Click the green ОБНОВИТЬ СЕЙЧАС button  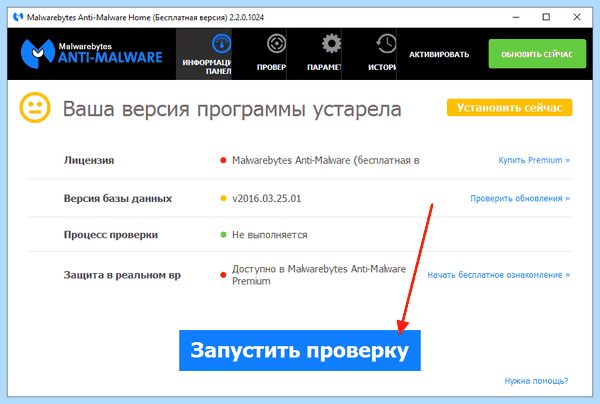coord(537,54)
